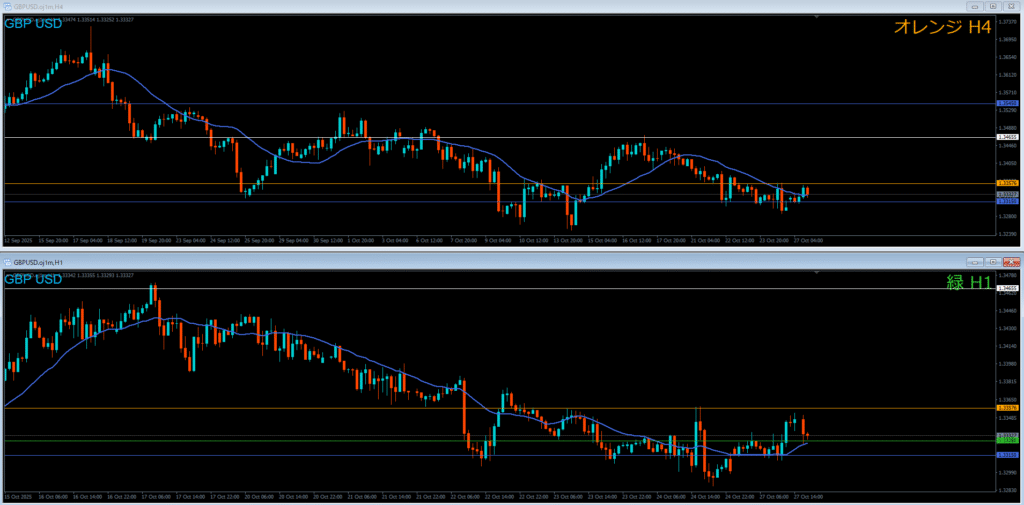Select the orange horizontal line in H1 chart
The image size is (1024, 505).
300,408
